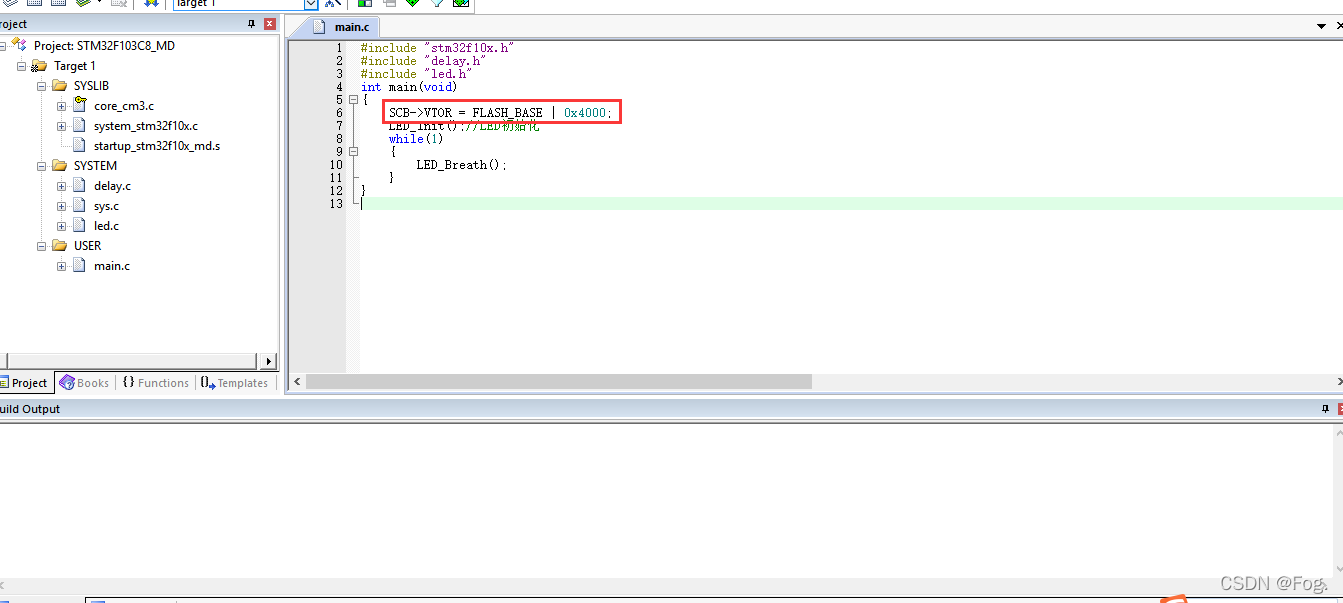The image size is (1343, 603).
Task: Open the editor tab list arrow
Action: tap(1321, 27)
